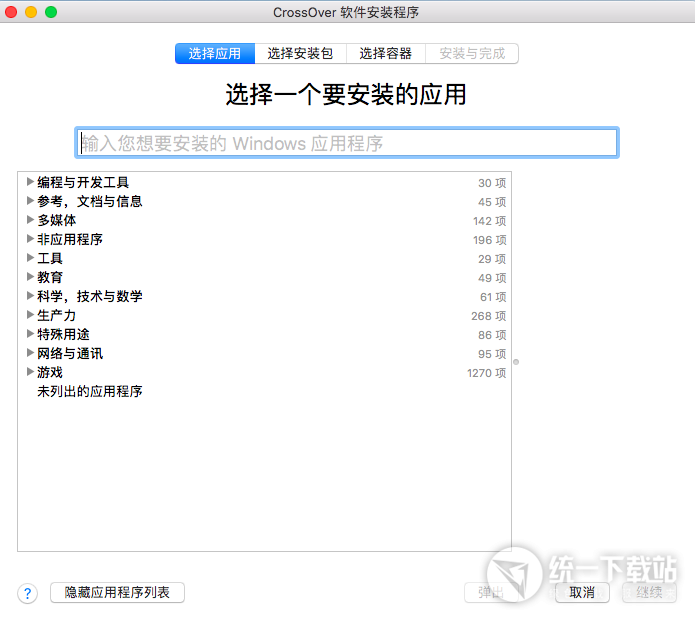The height and width of the screenshot is (620, 695).
Task: Expand the 参考，文档与信息 category triangle
Action: click(30, 200)
